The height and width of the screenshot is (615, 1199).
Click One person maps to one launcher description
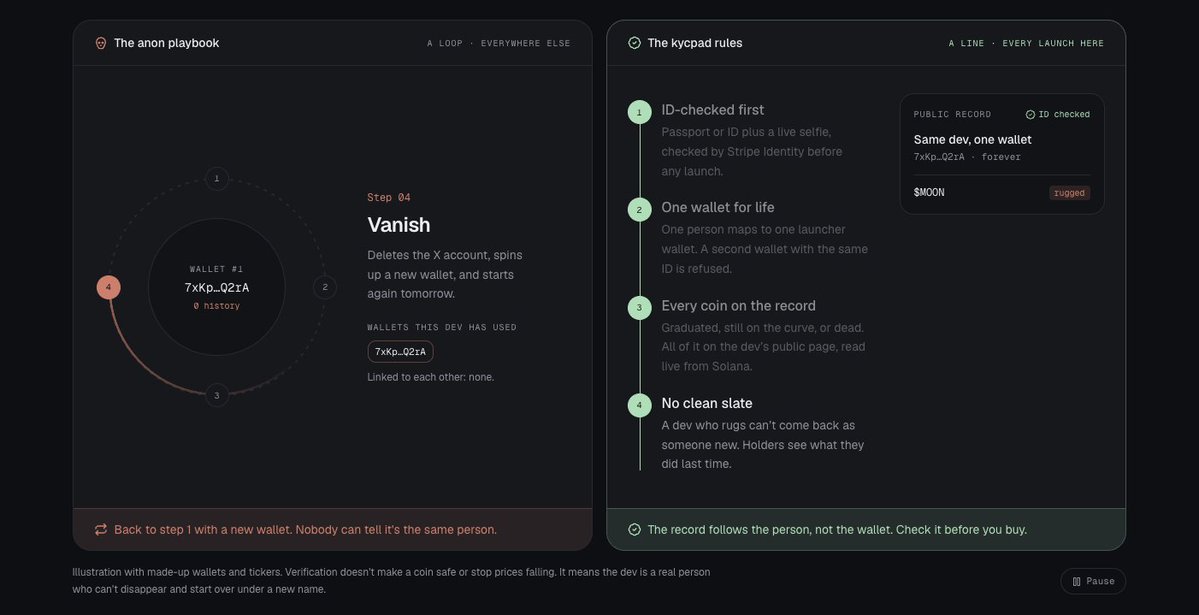(x=765, y=249)
